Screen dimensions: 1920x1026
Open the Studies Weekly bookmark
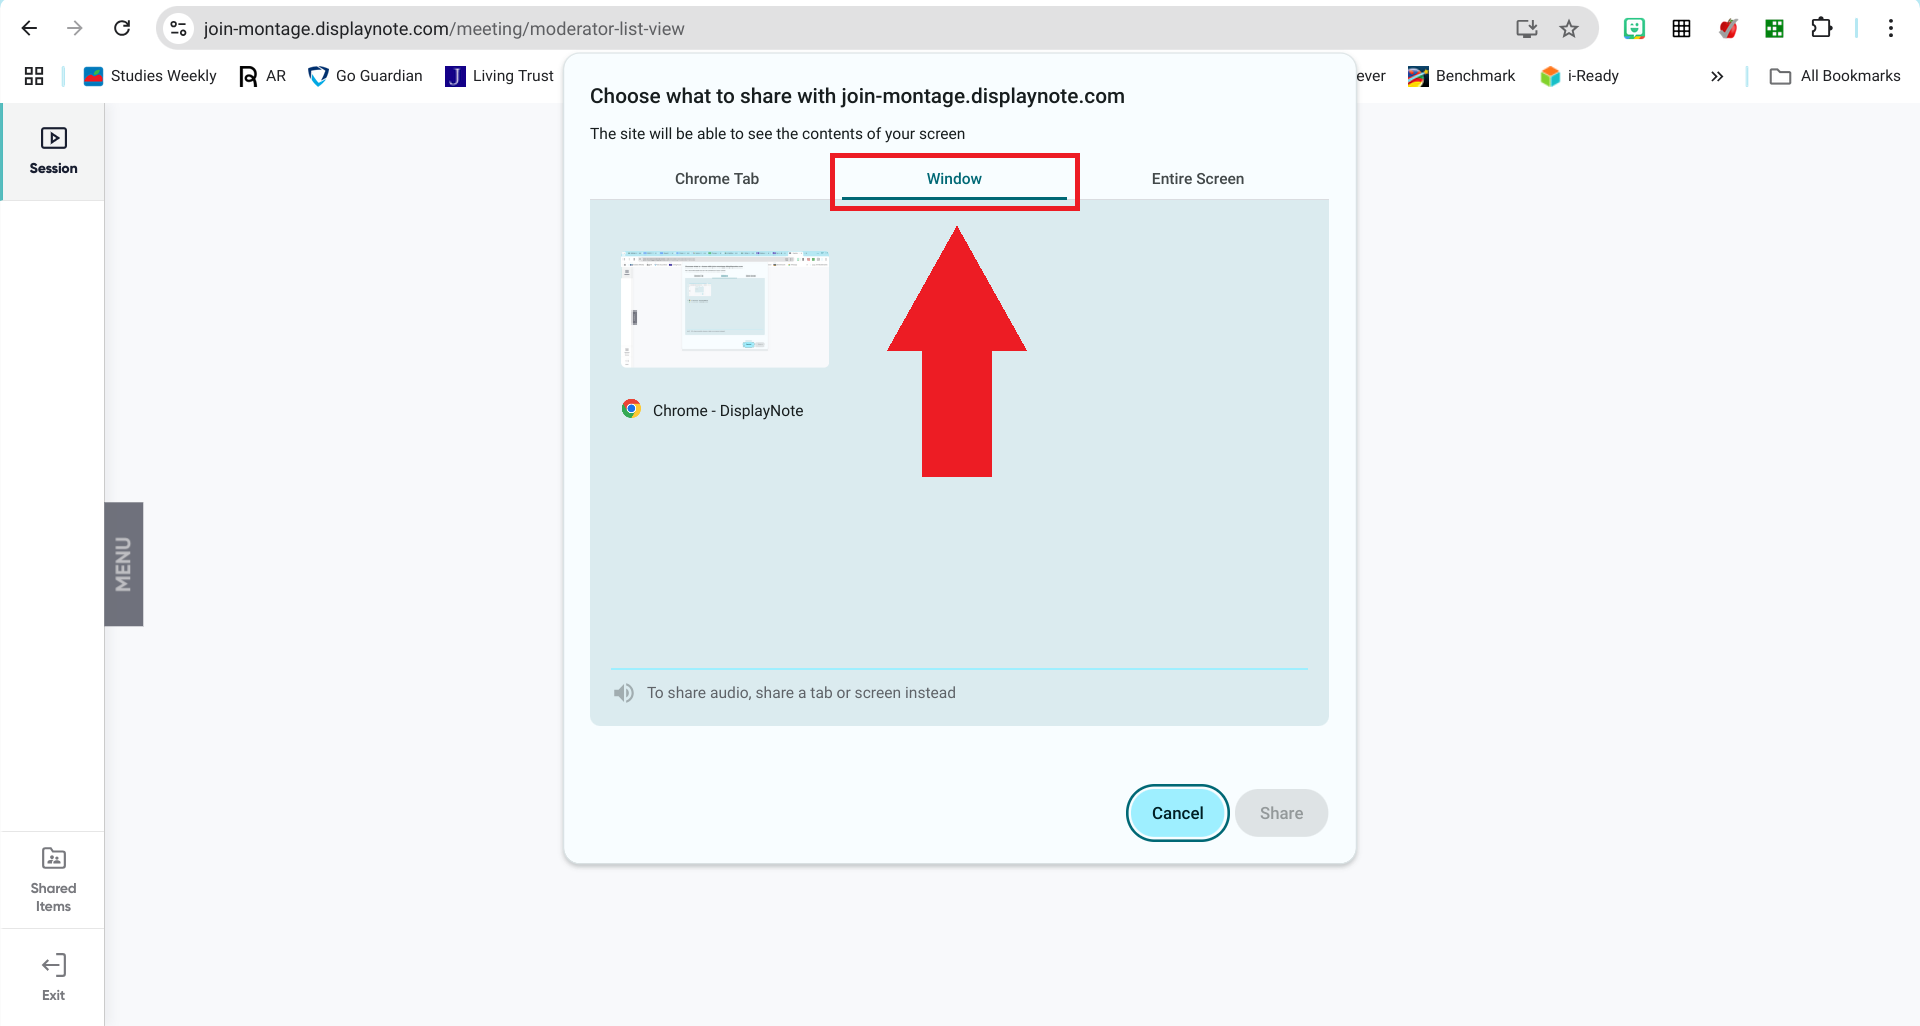pyautogui.click(x=150, y=76)
